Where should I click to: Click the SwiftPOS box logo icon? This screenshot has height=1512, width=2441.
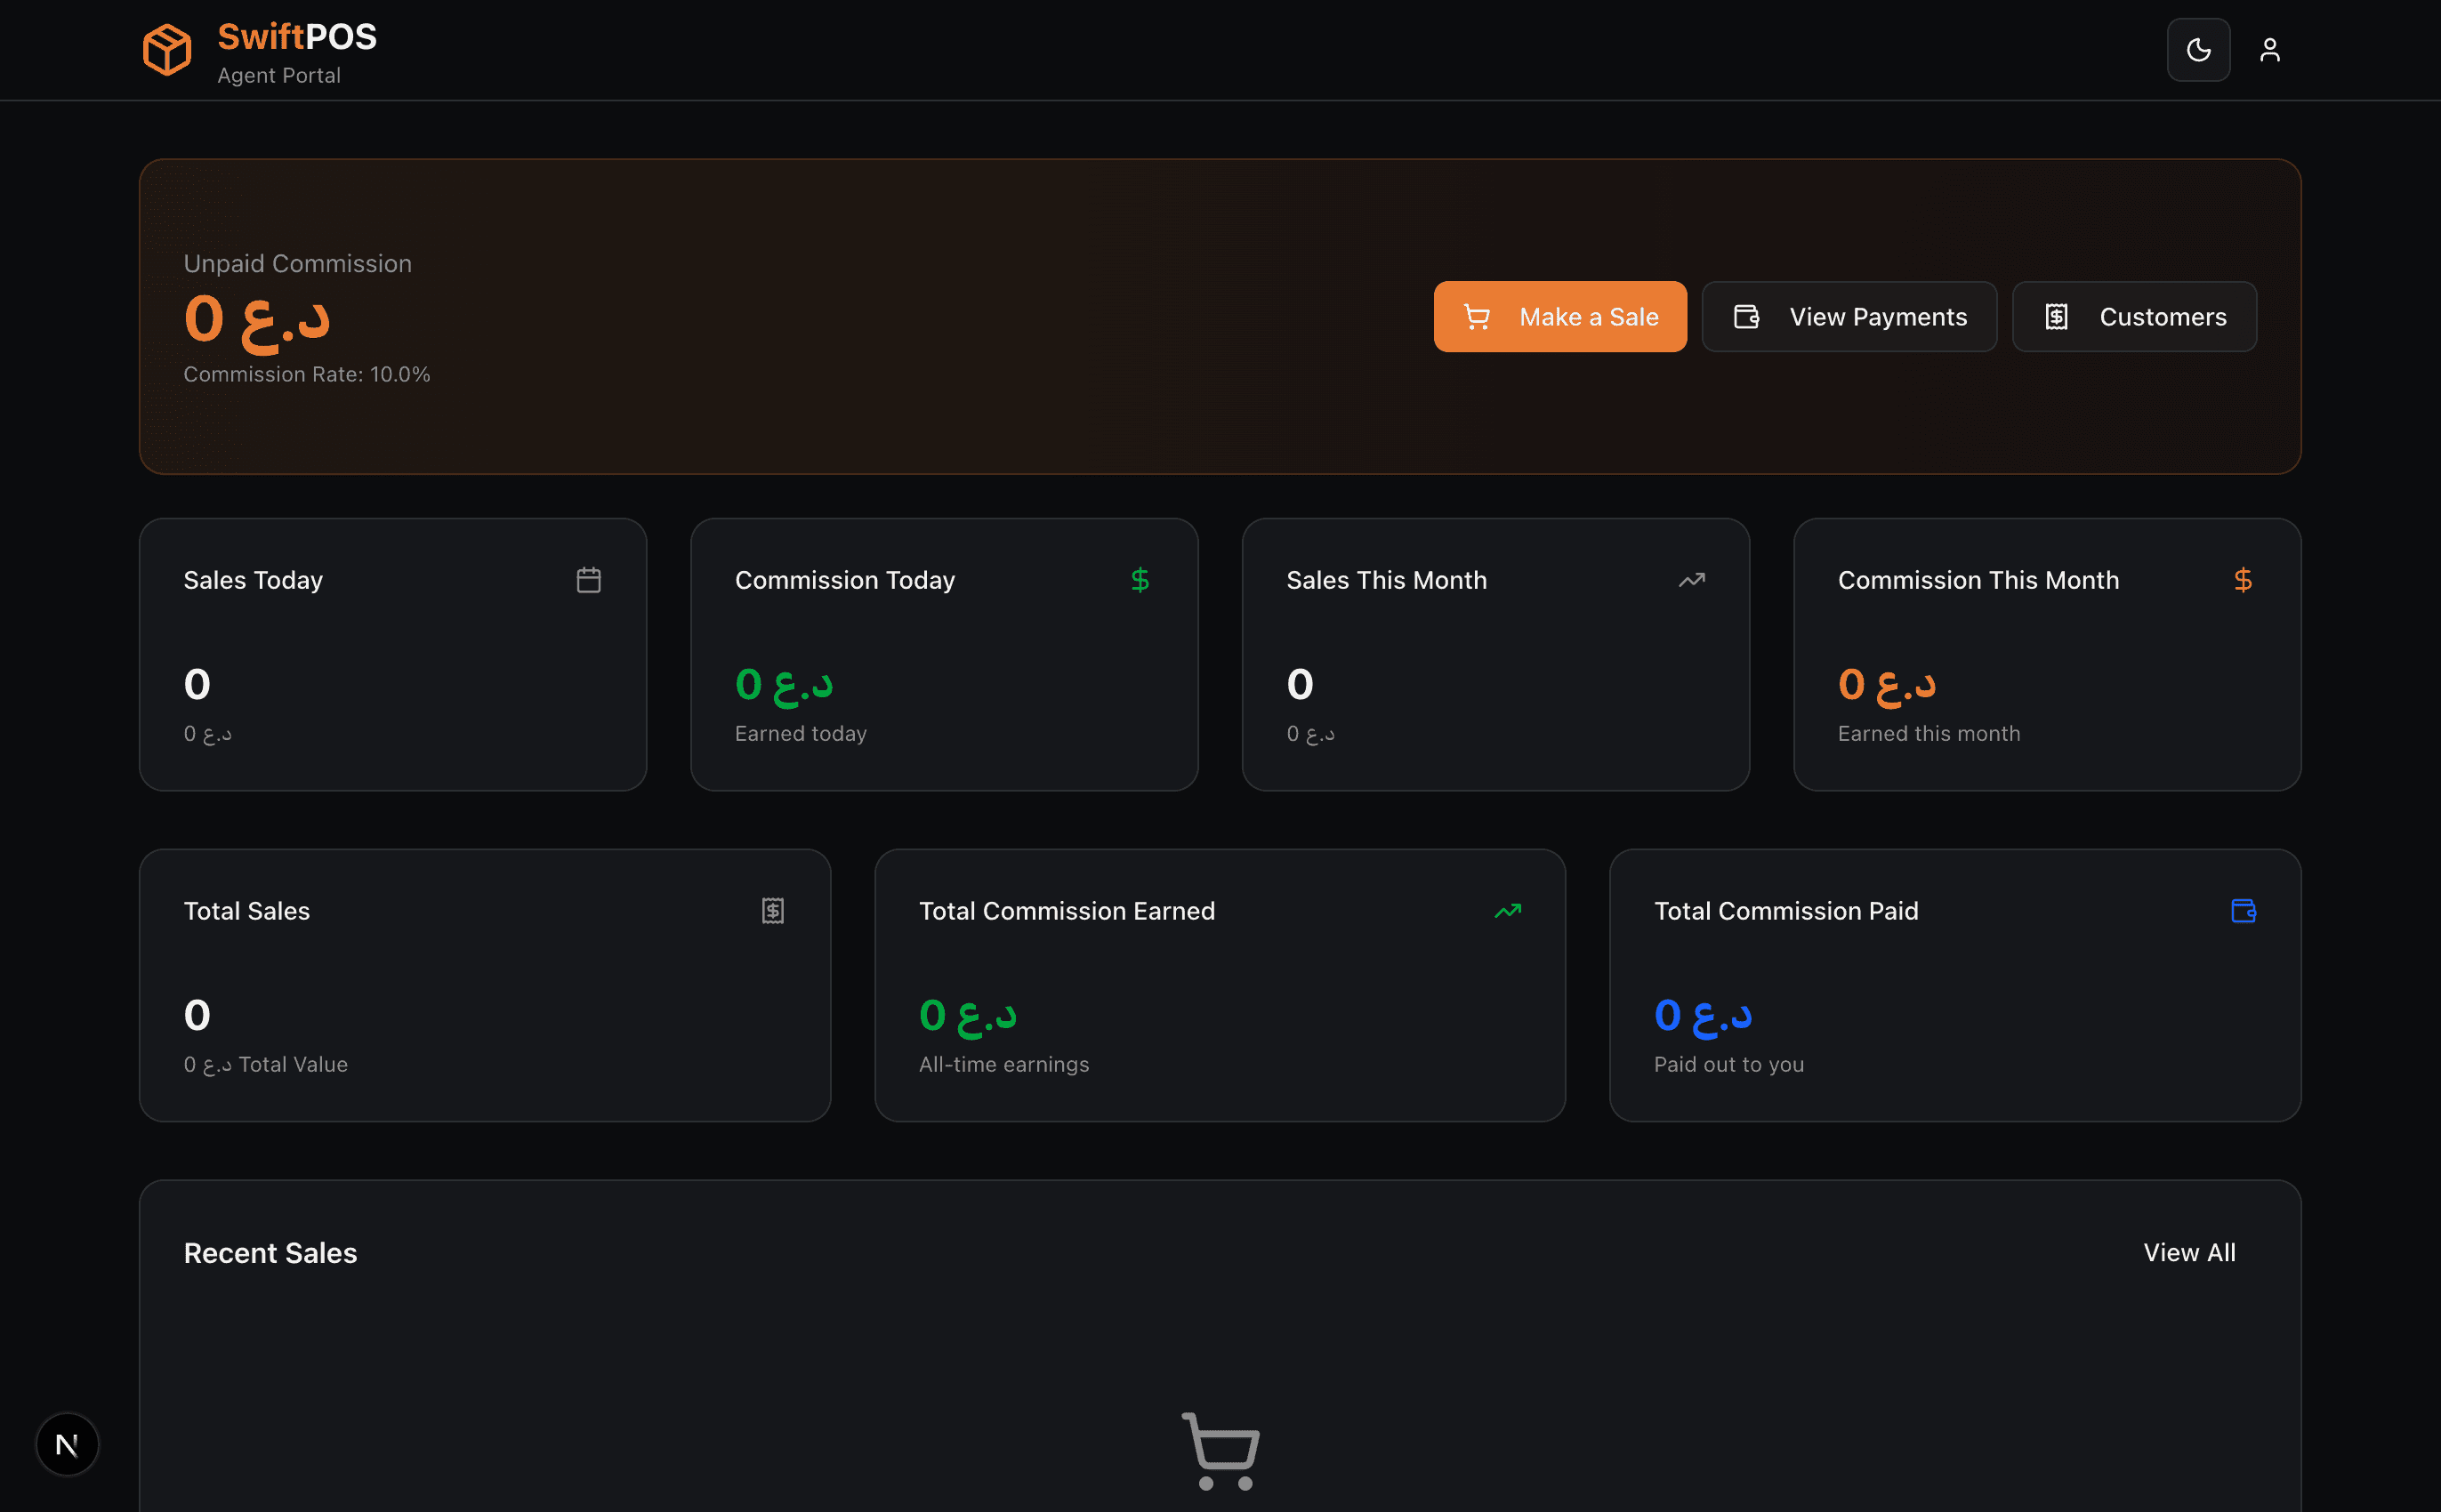pos(167,50)
